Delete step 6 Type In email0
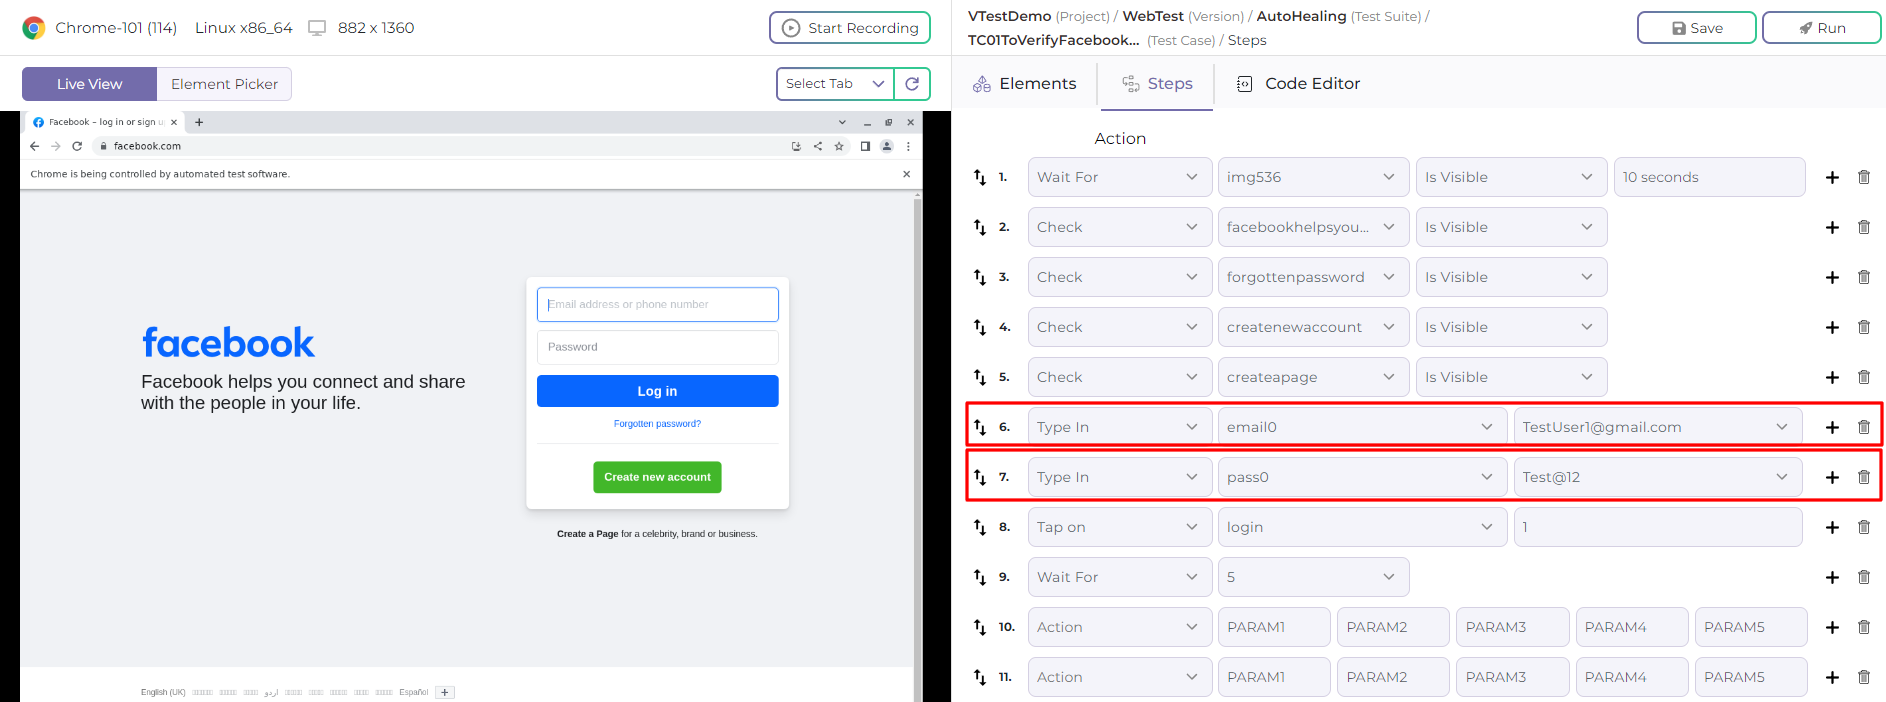Viewport: 1886px width, 702px height. click(1864, 427)
